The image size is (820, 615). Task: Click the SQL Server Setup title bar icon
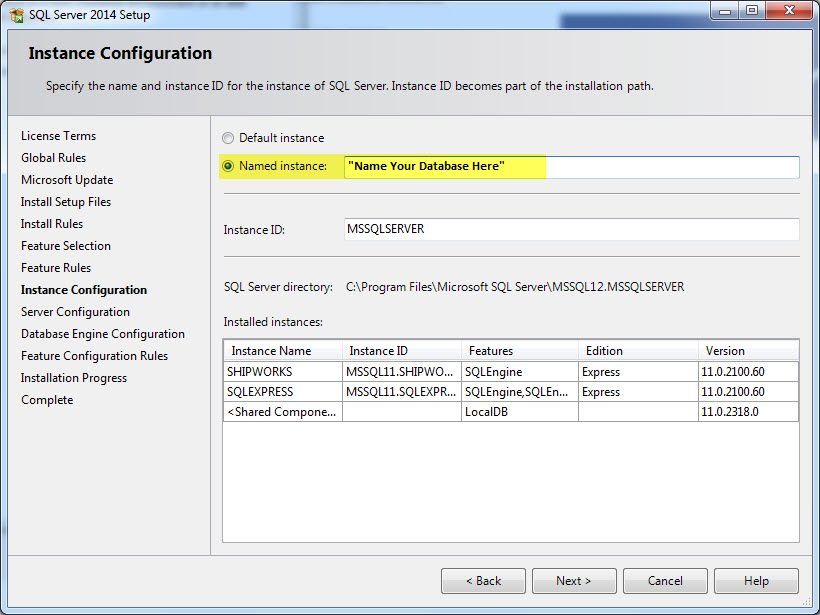[16, 15]
